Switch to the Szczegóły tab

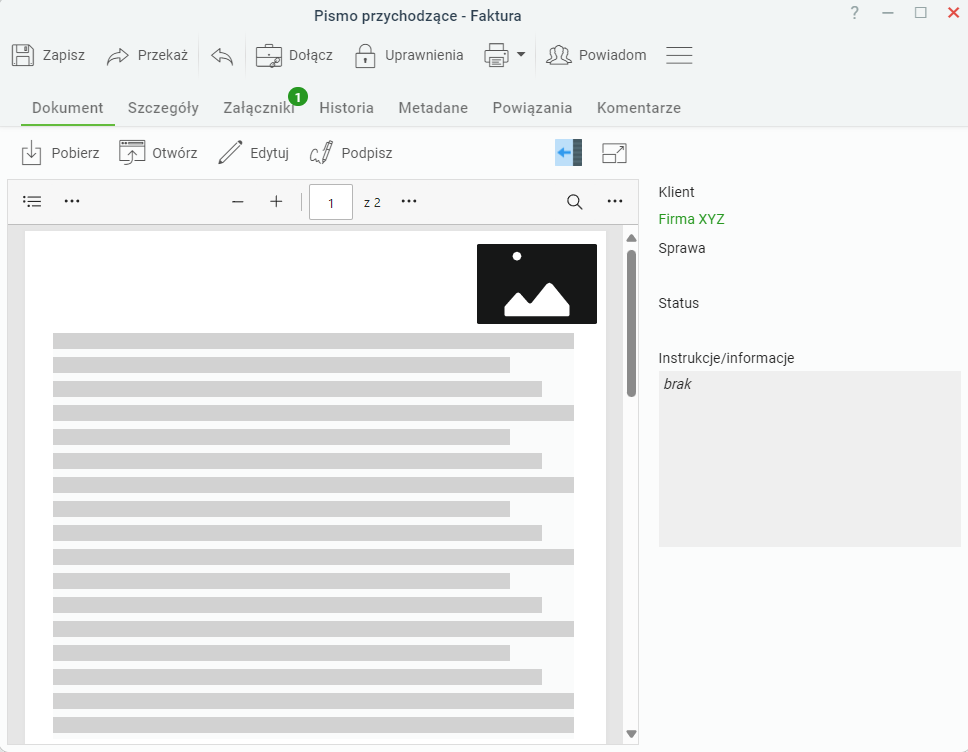[163, 108]
